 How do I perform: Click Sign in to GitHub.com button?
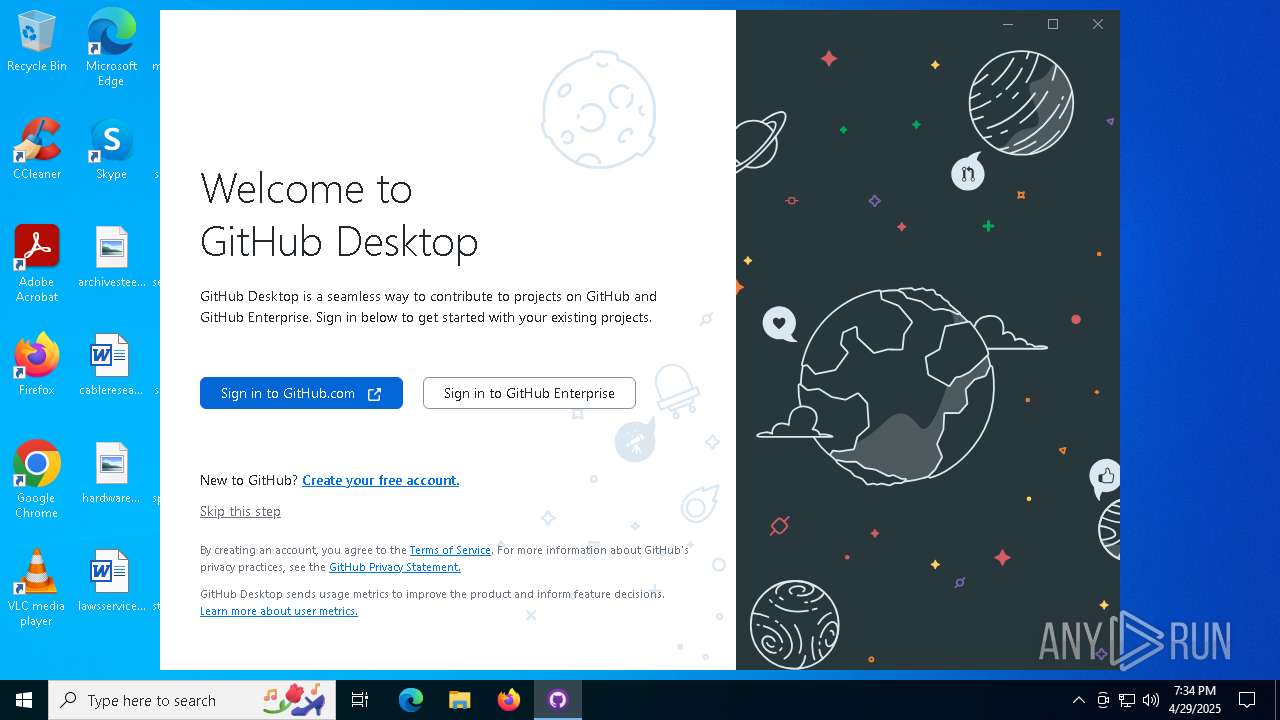[x=301, y=393]
